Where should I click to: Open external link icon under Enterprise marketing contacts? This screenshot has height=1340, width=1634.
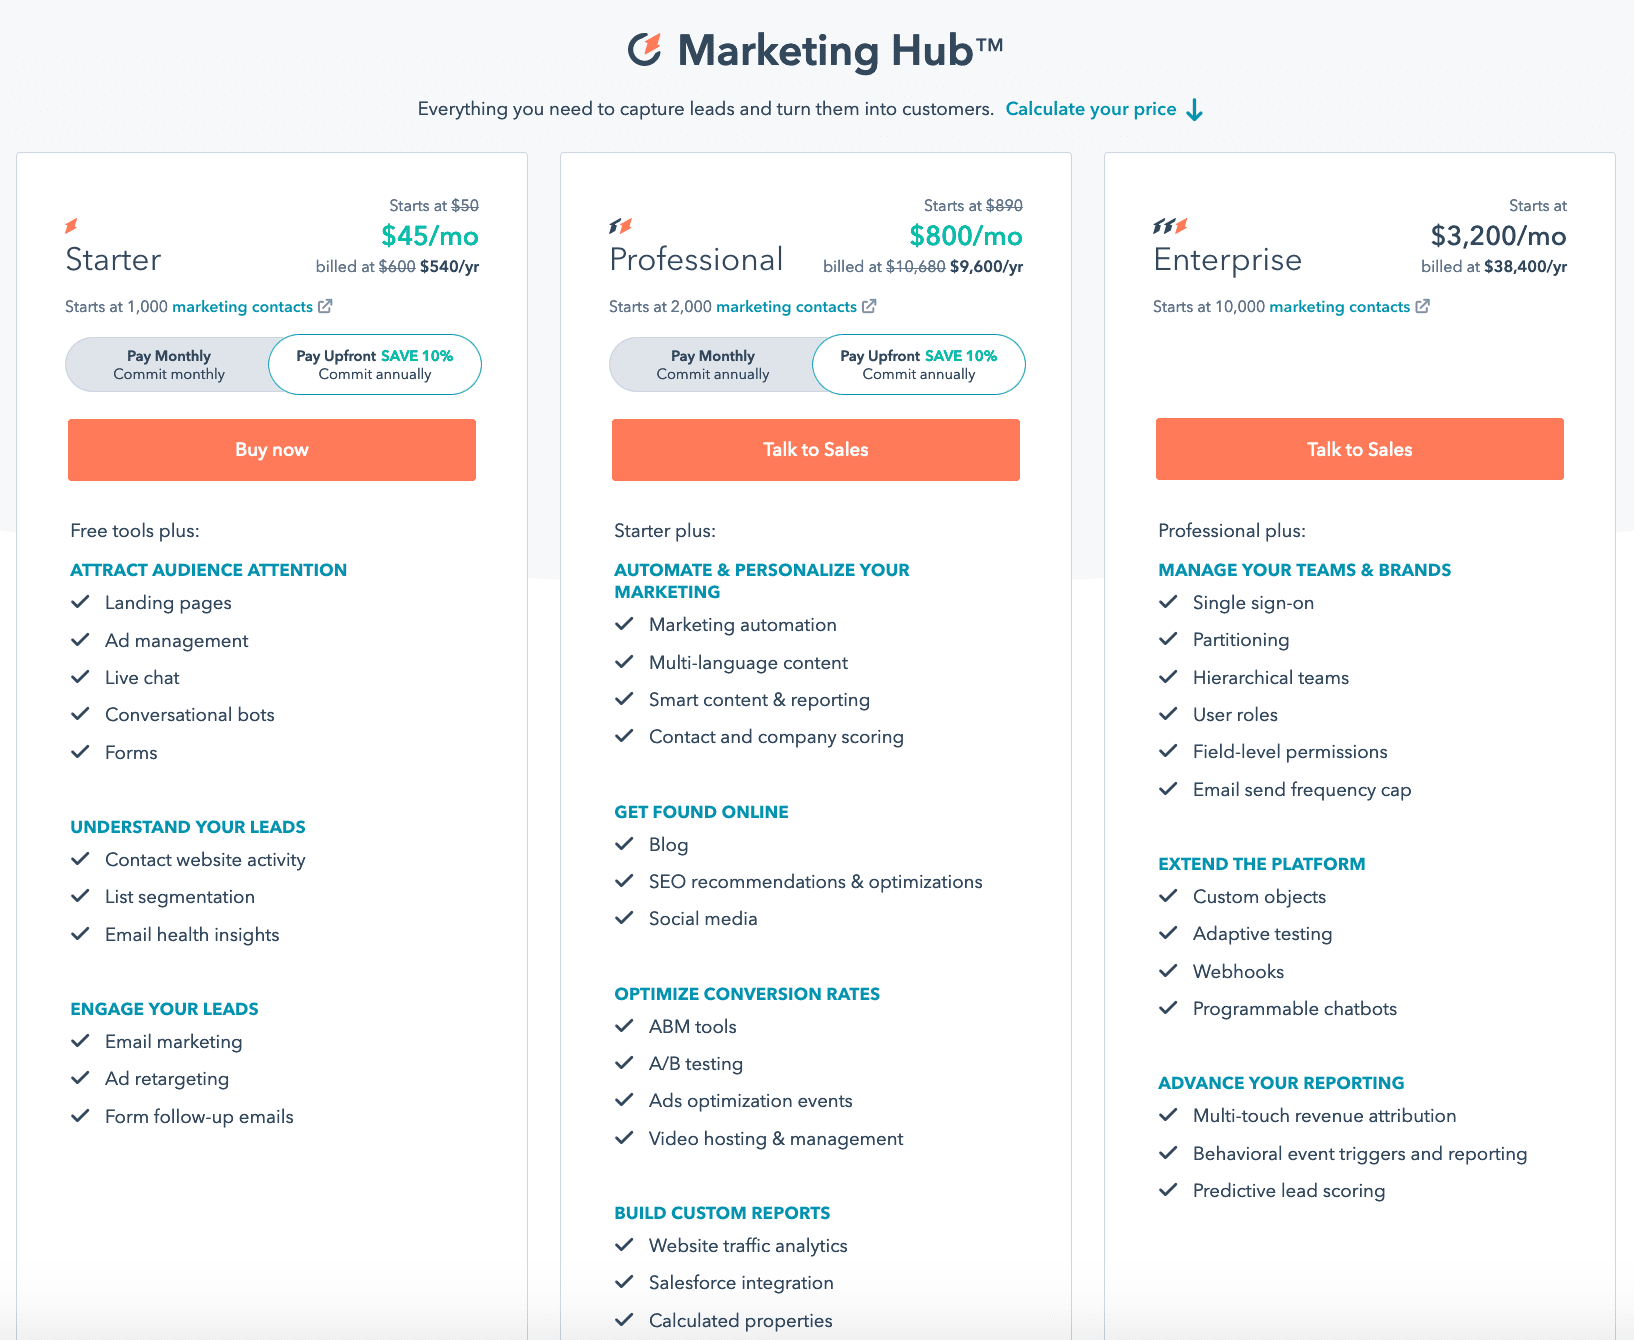pyautogui.click(x=1422, y=306)
